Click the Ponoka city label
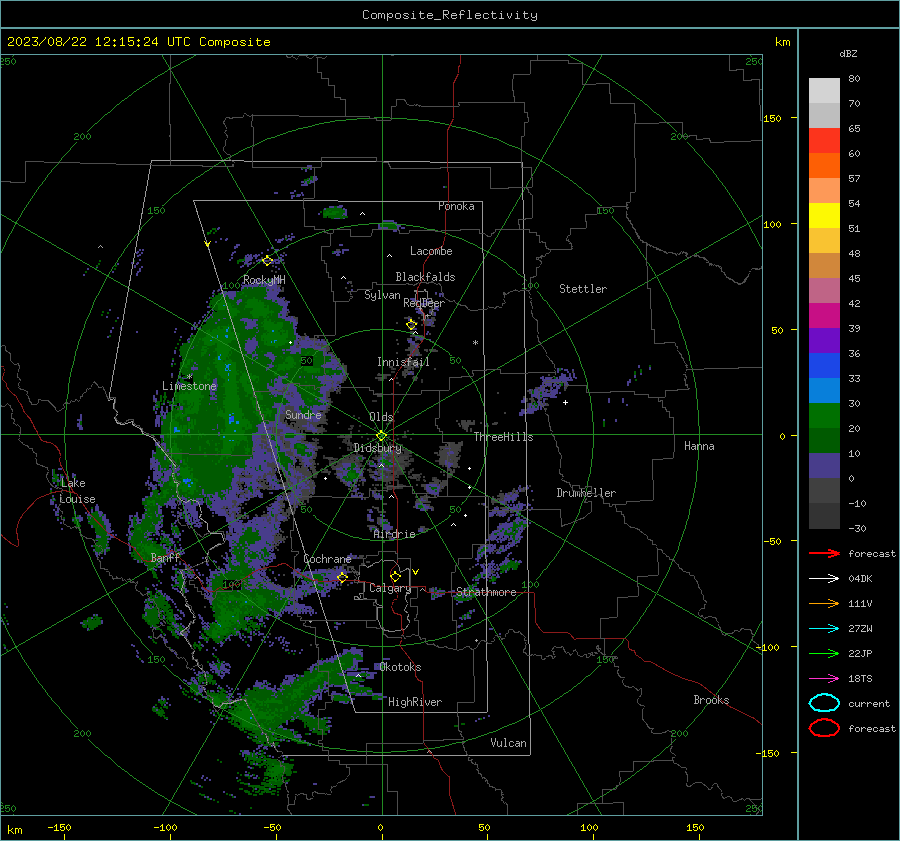The width and height of the screenshot is (900, 841). [x=456, y=206]
